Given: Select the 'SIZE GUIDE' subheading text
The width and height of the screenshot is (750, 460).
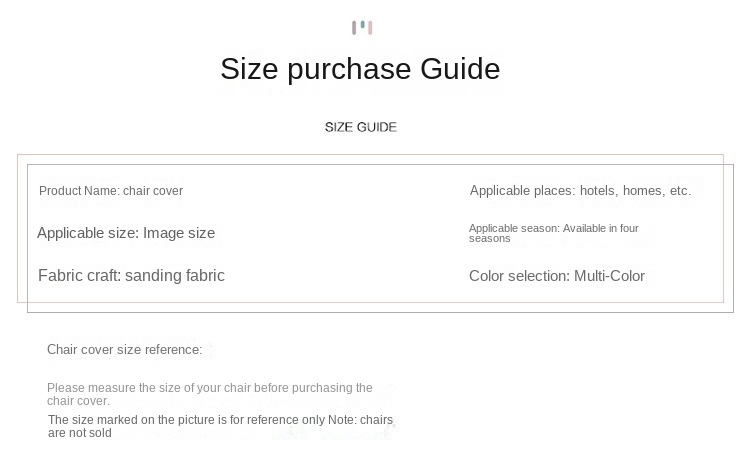Looking at the screenshot, I should (361, 127).
